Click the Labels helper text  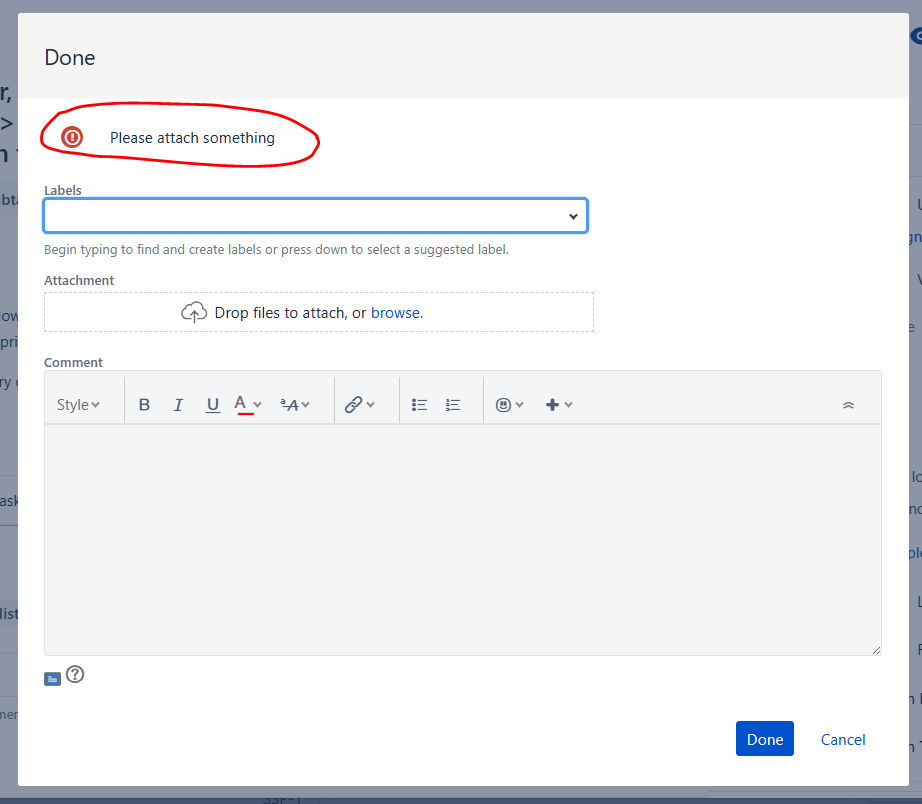tap(276, 249)
